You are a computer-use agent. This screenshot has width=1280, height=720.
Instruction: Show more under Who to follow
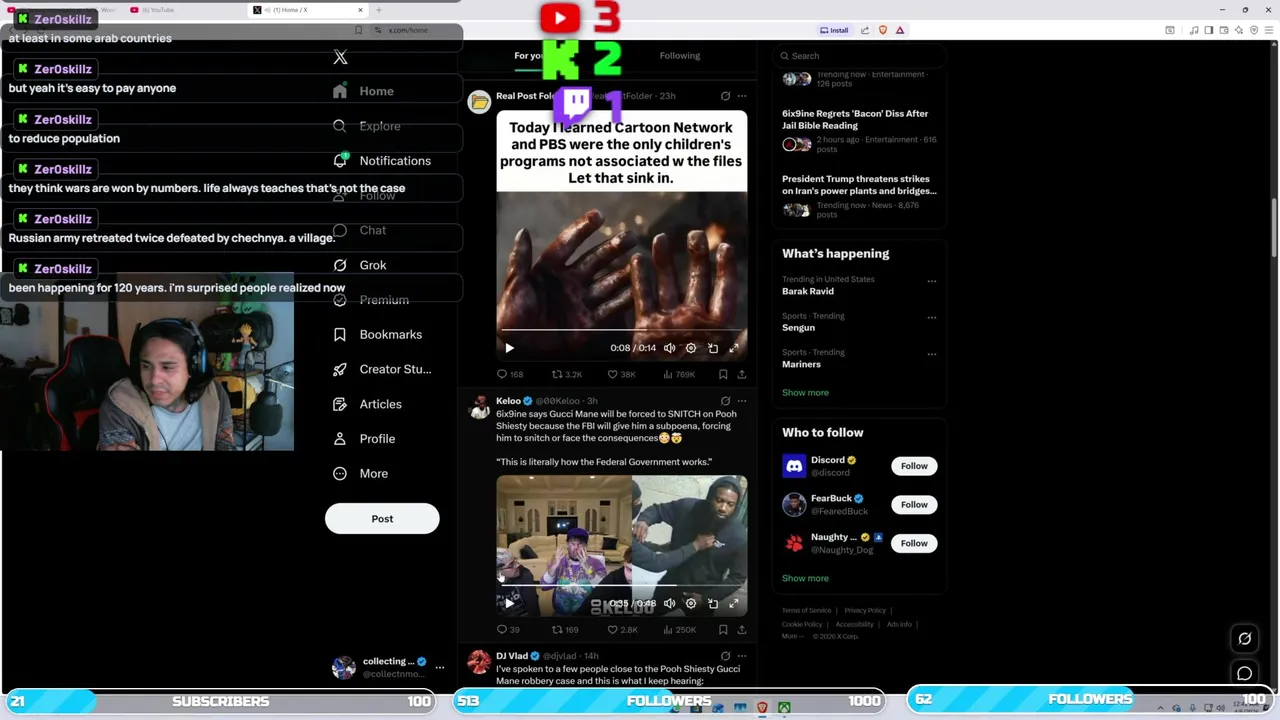click(x=805, y=578)
